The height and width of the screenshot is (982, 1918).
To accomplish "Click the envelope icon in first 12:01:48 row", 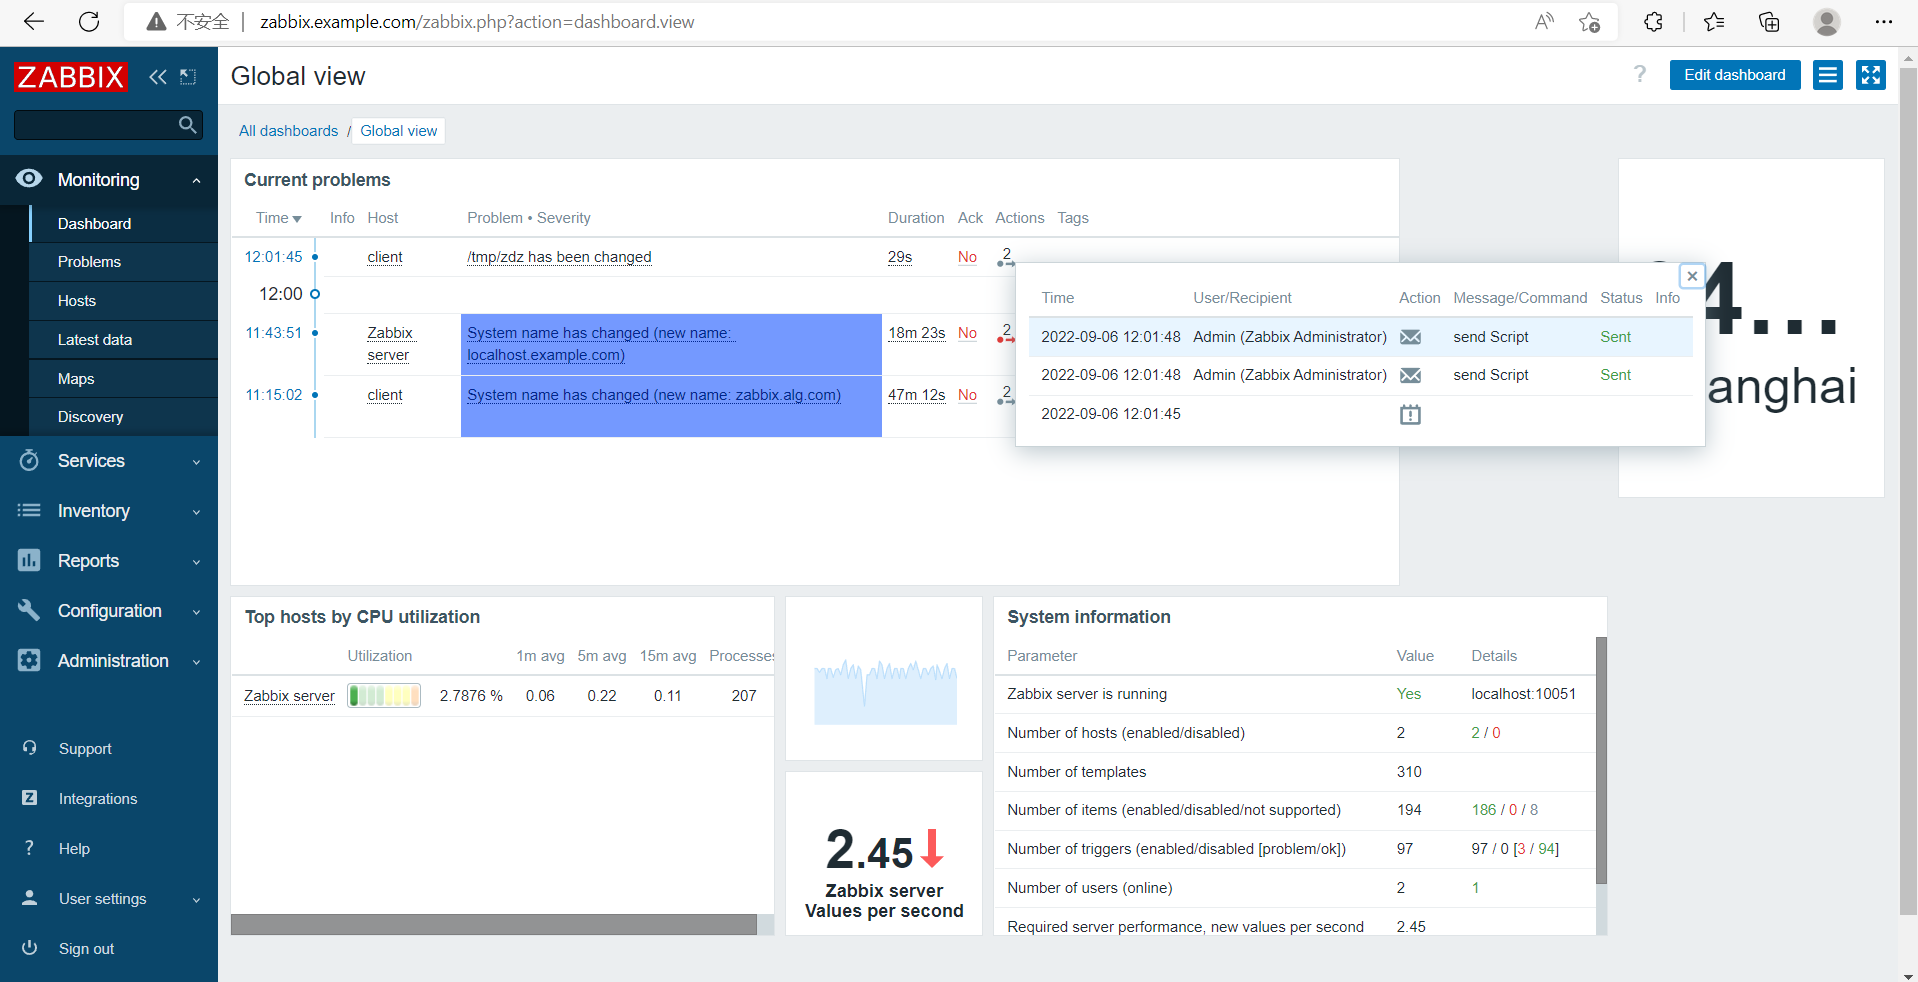I will click(1410, 337).
